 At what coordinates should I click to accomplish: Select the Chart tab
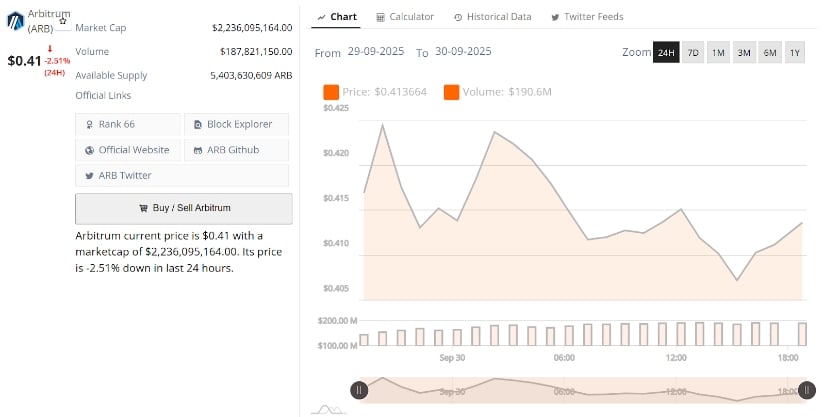point(336,17)
